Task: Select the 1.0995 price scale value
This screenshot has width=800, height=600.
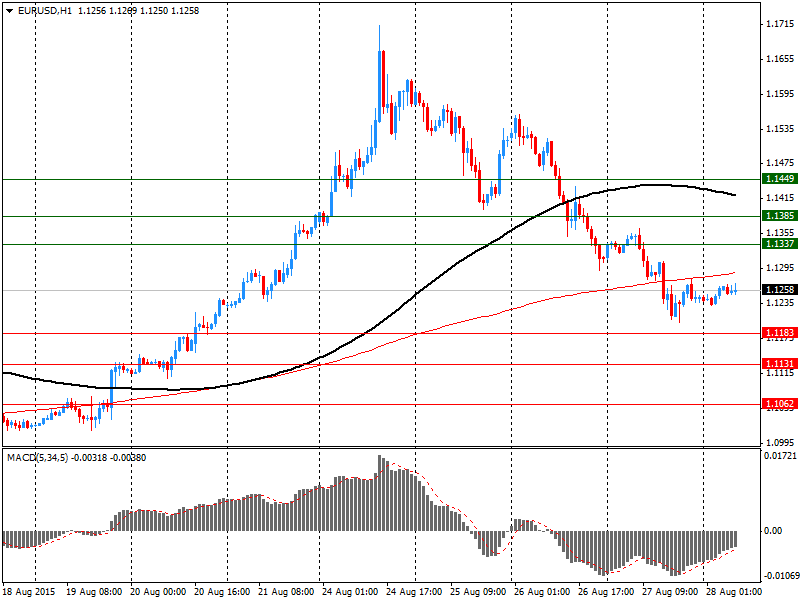Action: [x=780, y=442]
